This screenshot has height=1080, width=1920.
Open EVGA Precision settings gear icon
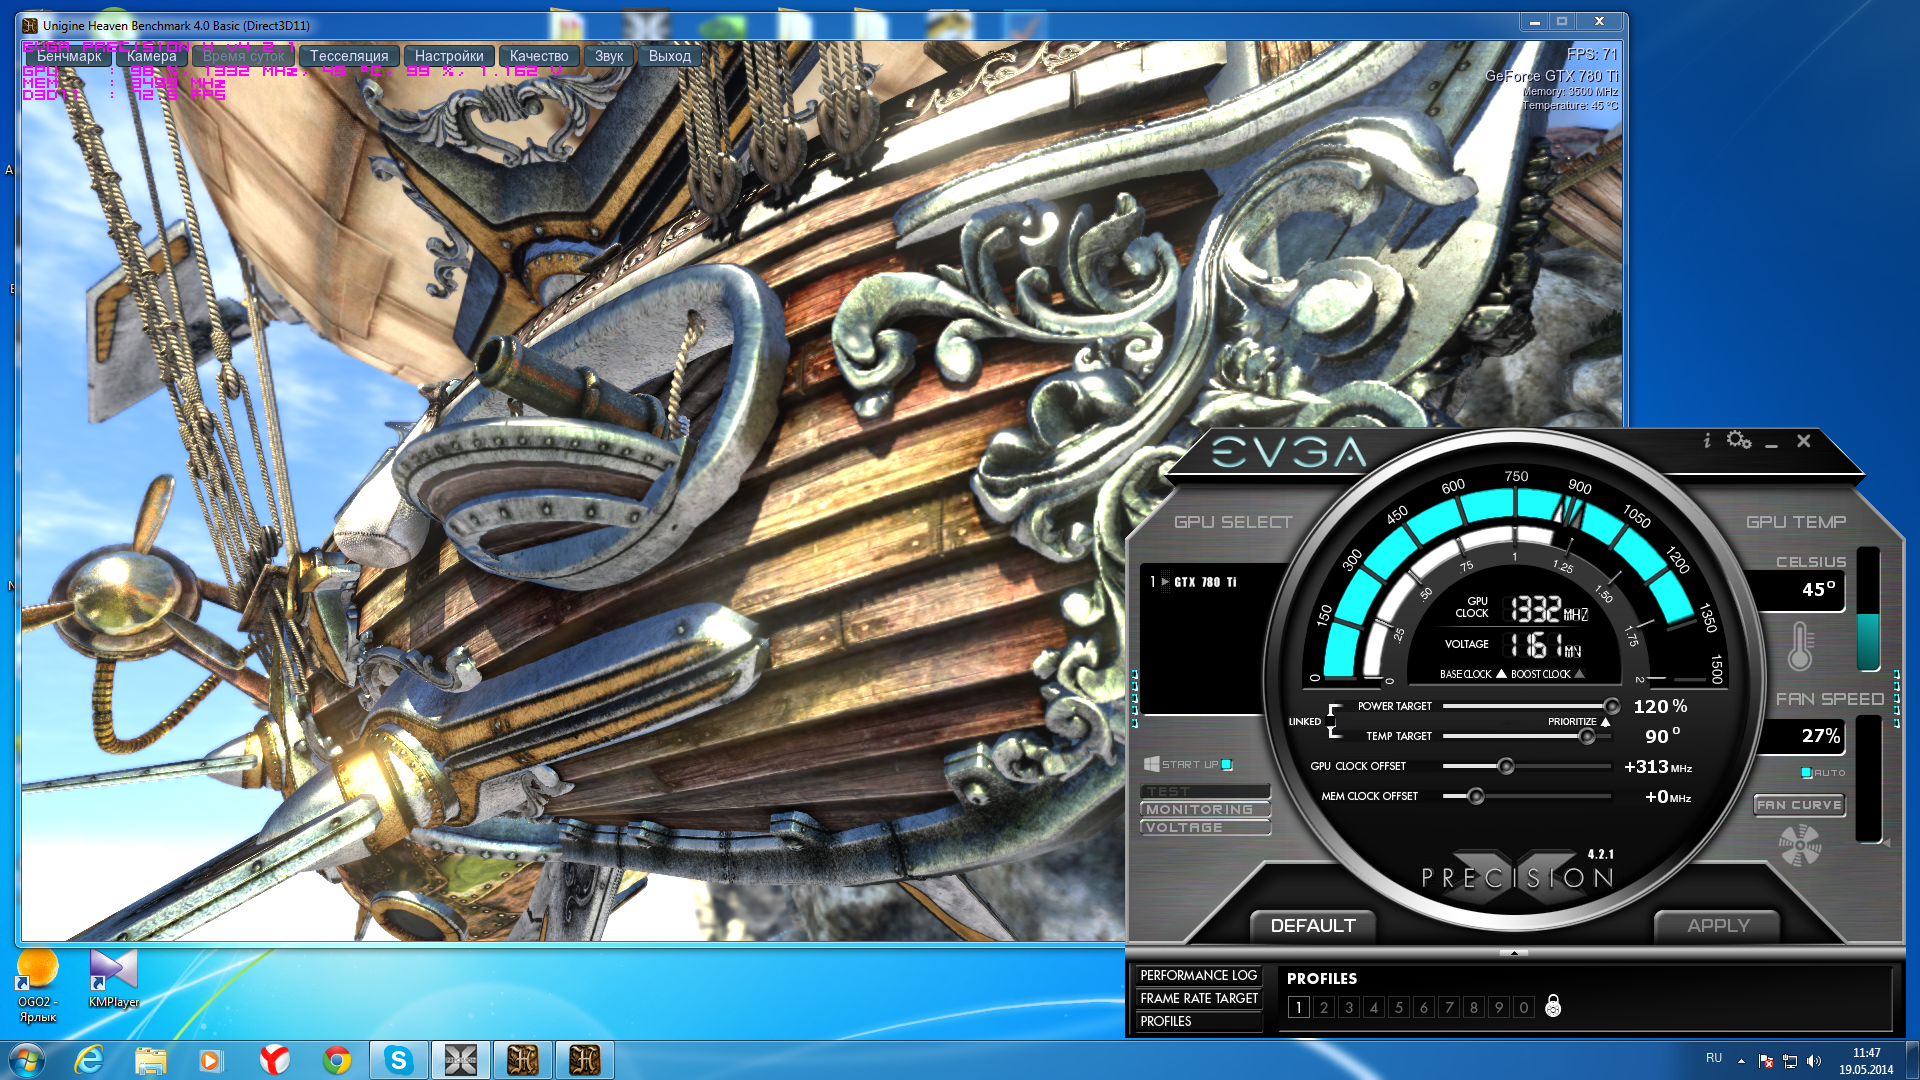coord(1738,440)
